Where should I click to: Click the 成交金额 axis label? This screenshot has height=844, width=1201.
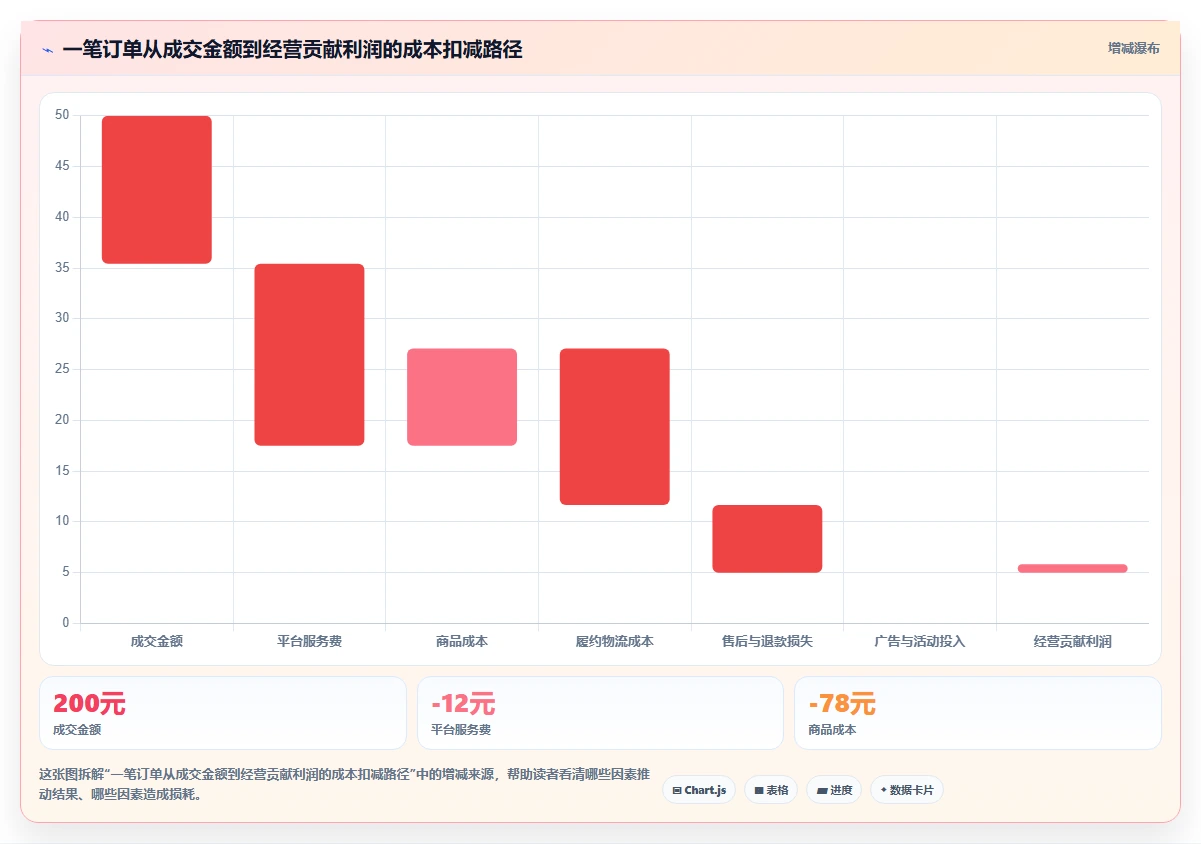tap(157, 641)
